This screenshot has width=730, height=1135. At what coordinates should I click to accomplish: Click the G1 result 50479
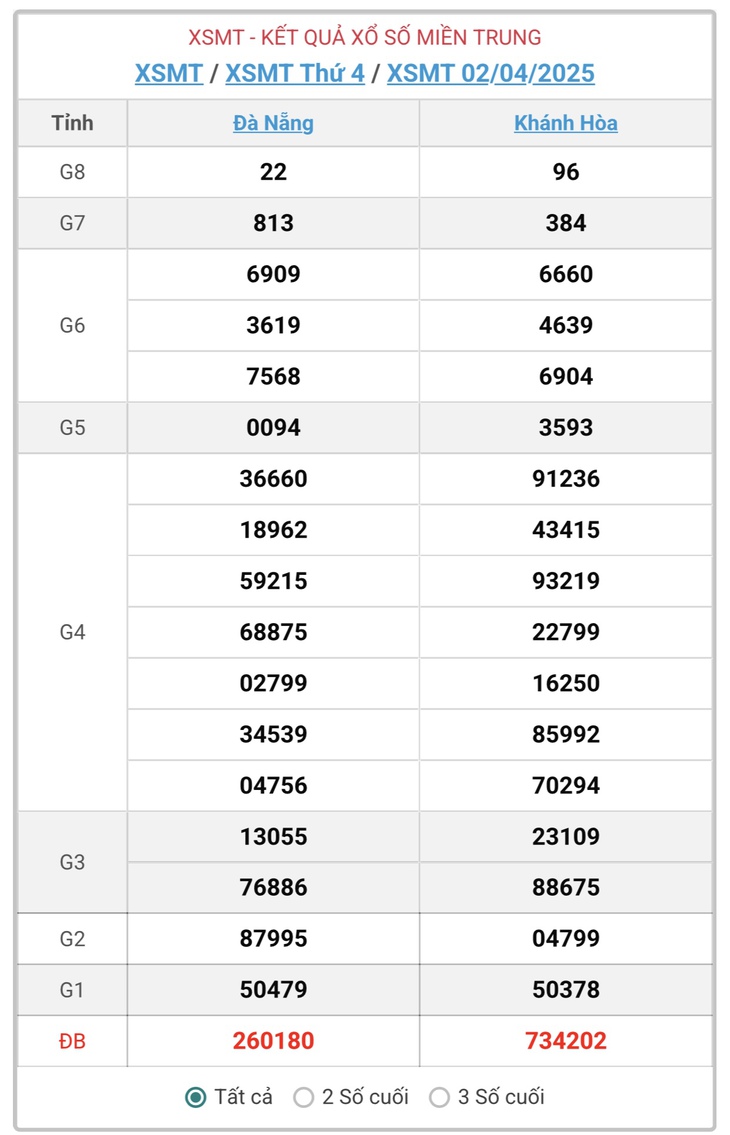point(273,990)
